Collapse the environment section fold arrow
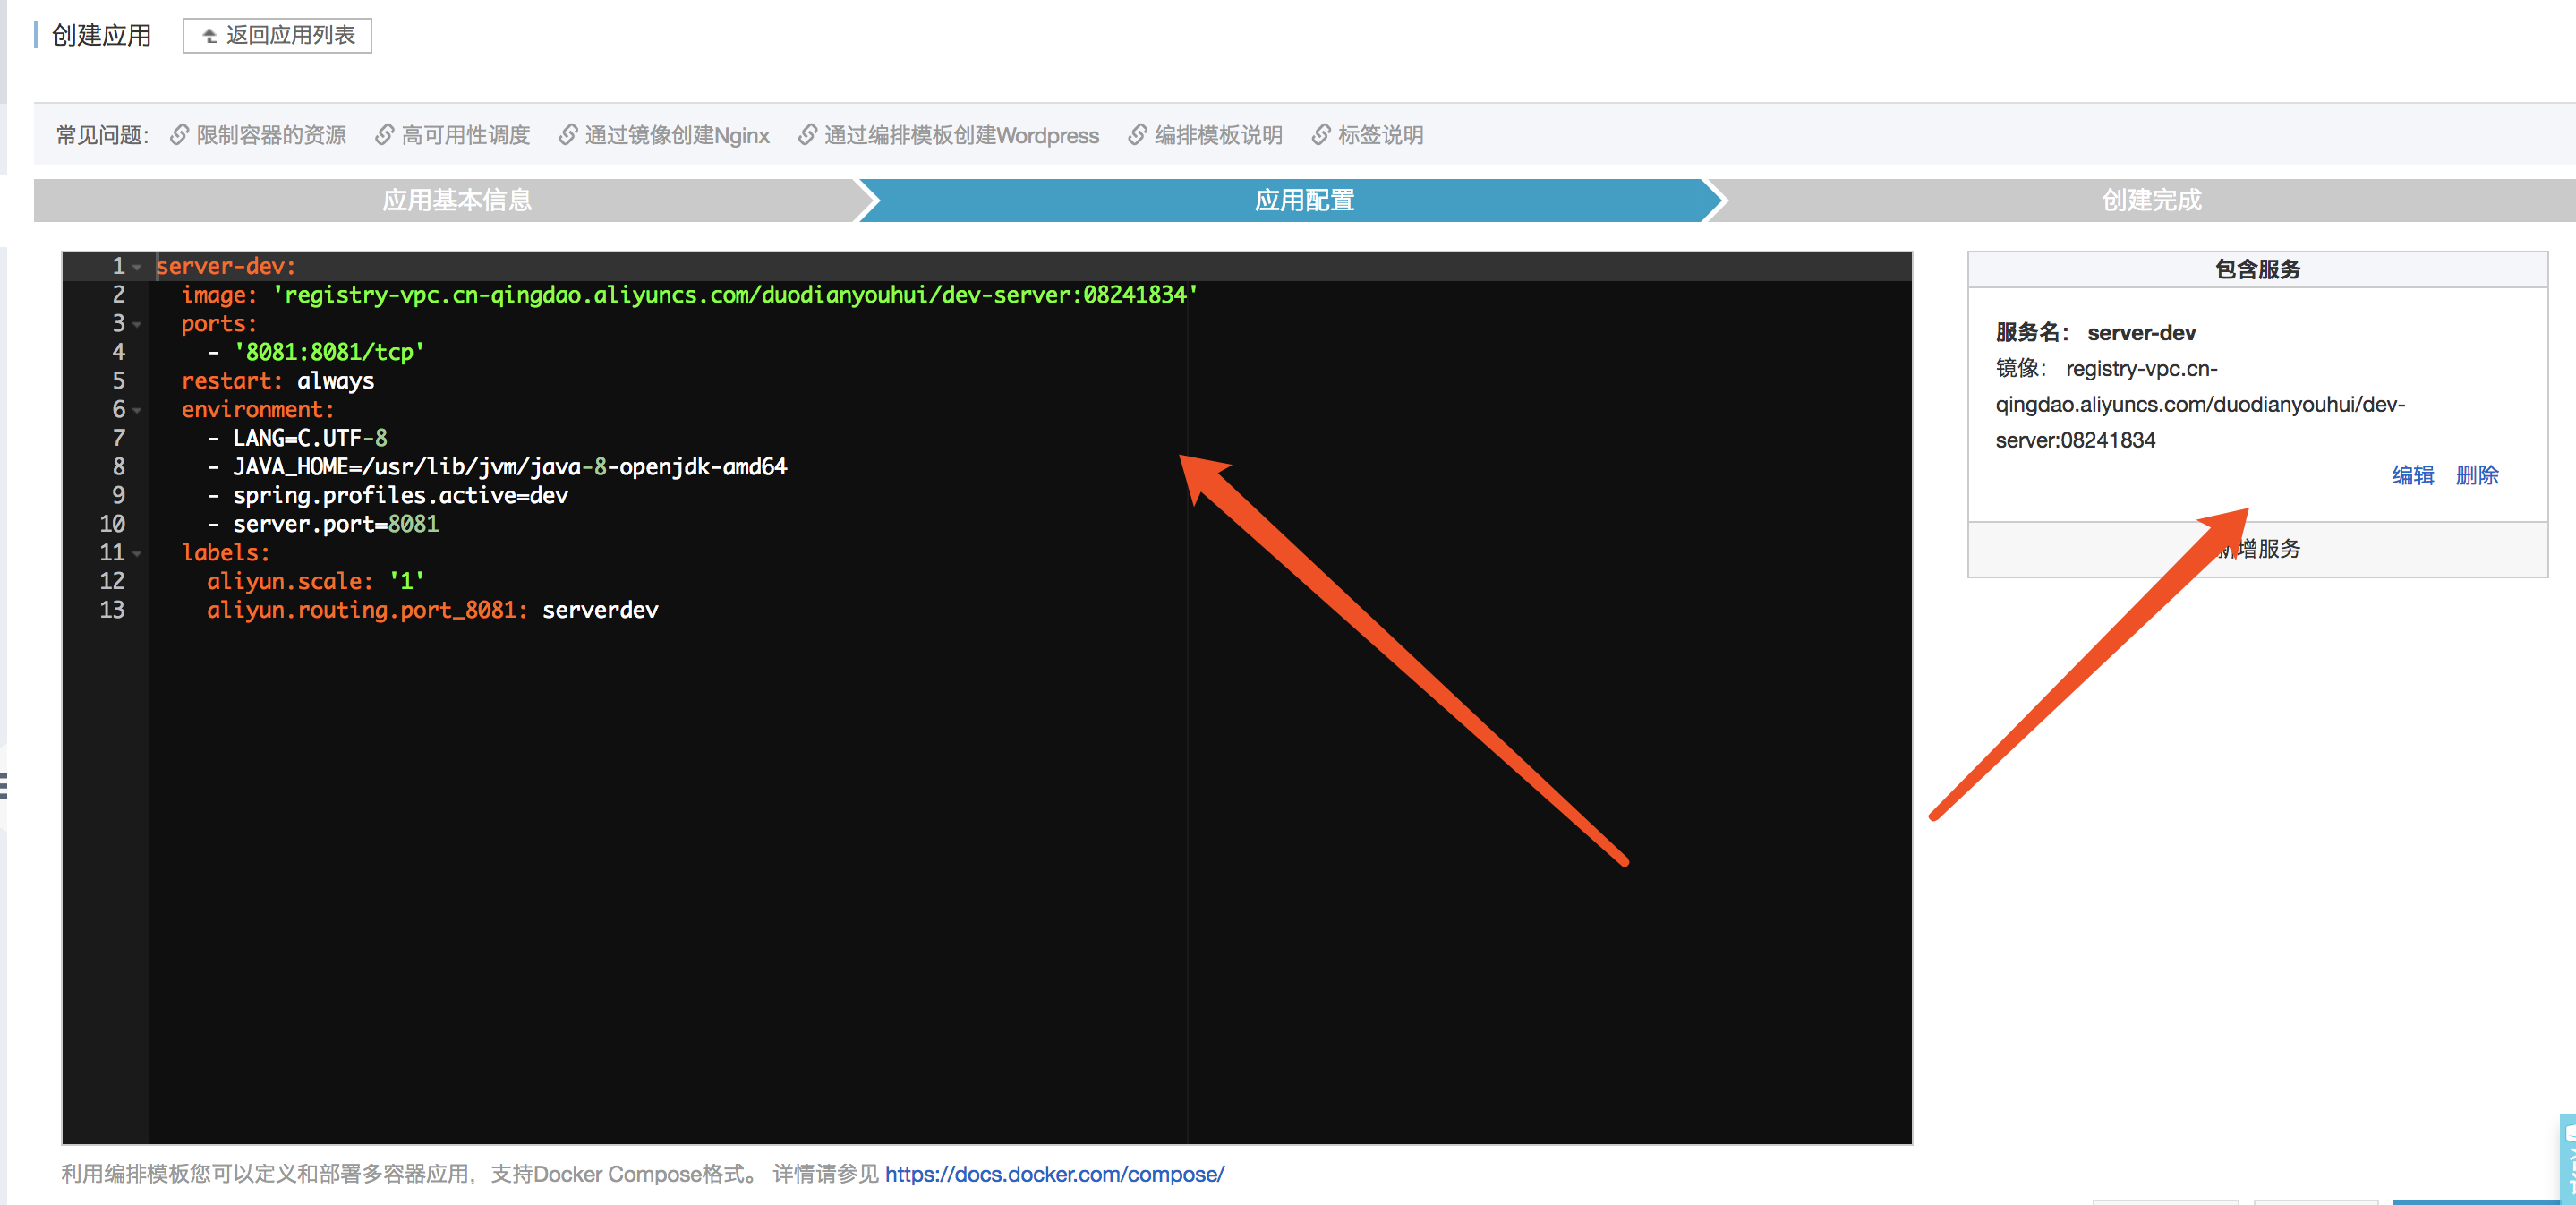Screen dimensions: 2576x1205 (138, 410)
